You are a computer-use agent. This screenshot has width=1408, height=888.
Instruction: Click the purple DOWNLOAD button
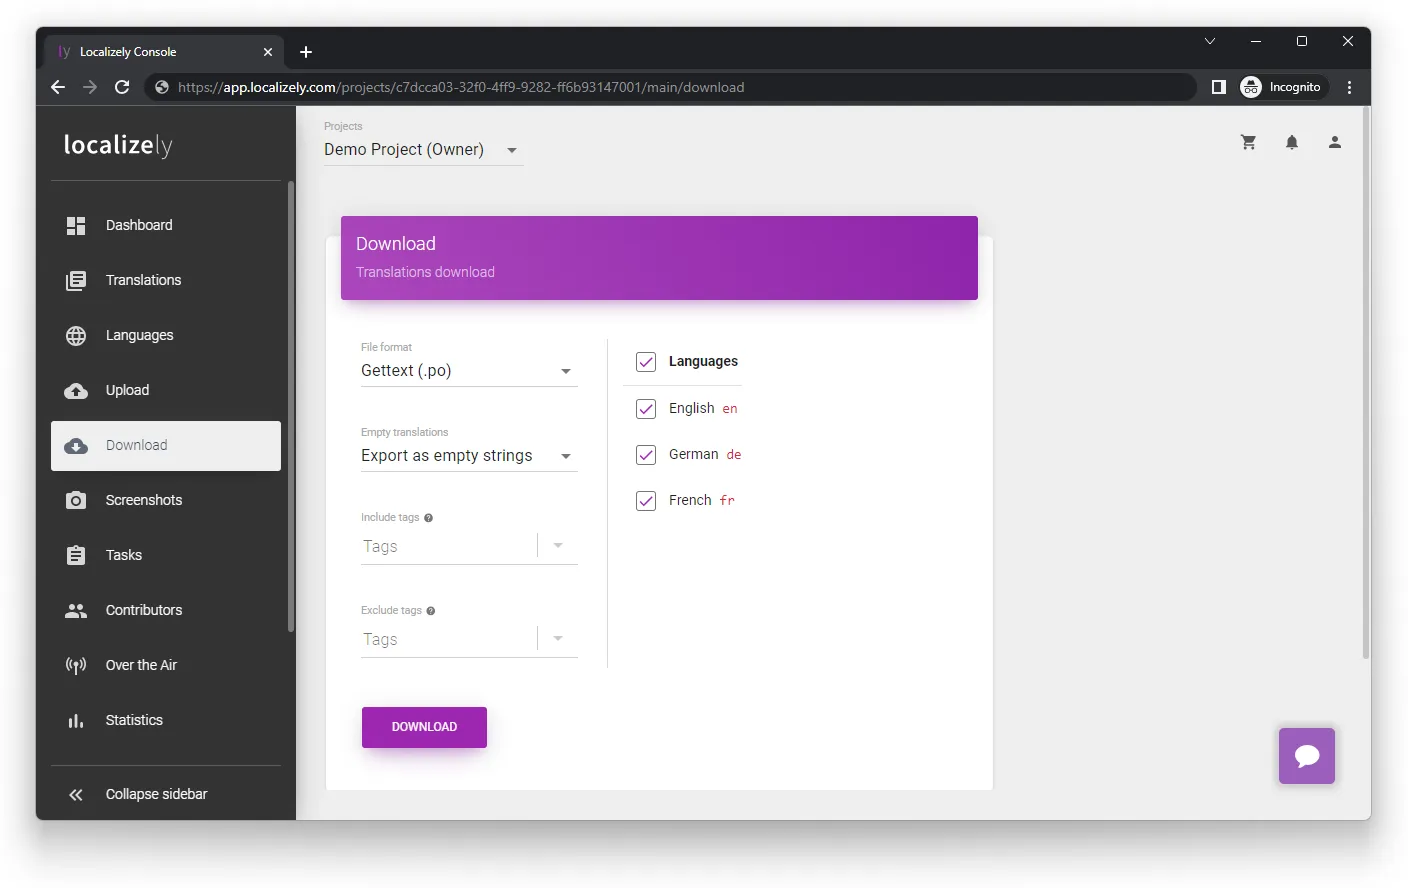424,727
